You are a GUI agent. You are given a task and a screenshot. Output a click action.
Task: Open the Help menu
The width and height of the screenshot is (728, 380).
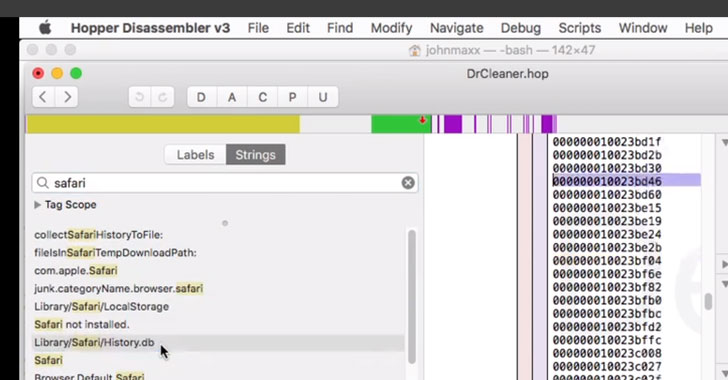[698, 28]
